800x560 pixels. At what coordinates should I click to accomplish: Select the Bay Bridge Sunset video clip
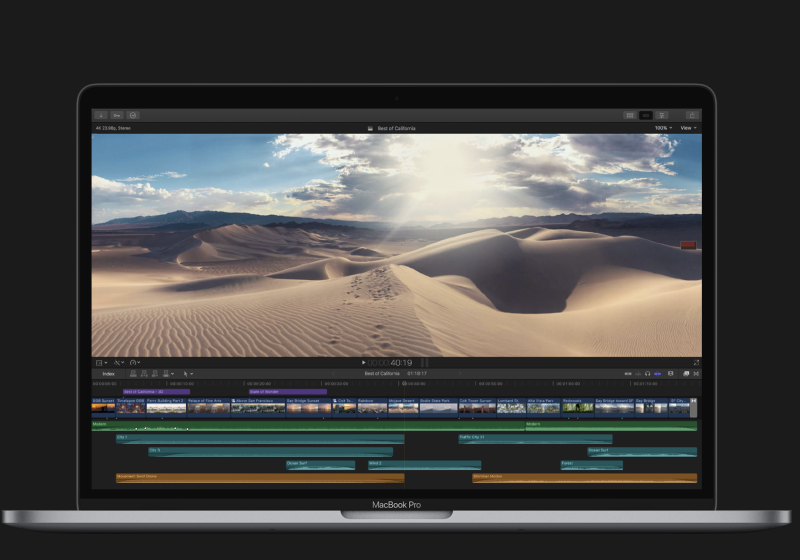(307, 407)
